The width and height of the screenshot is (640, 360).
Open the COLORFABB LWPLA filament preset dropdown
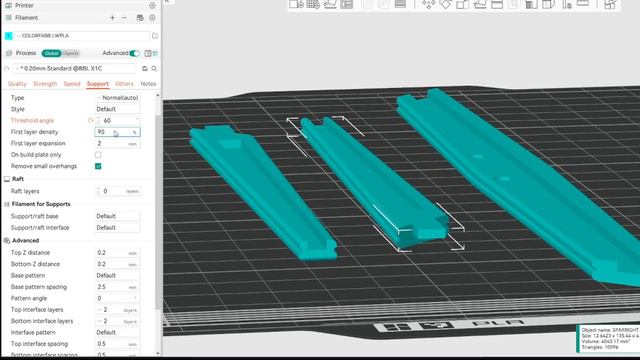[82, 36]
